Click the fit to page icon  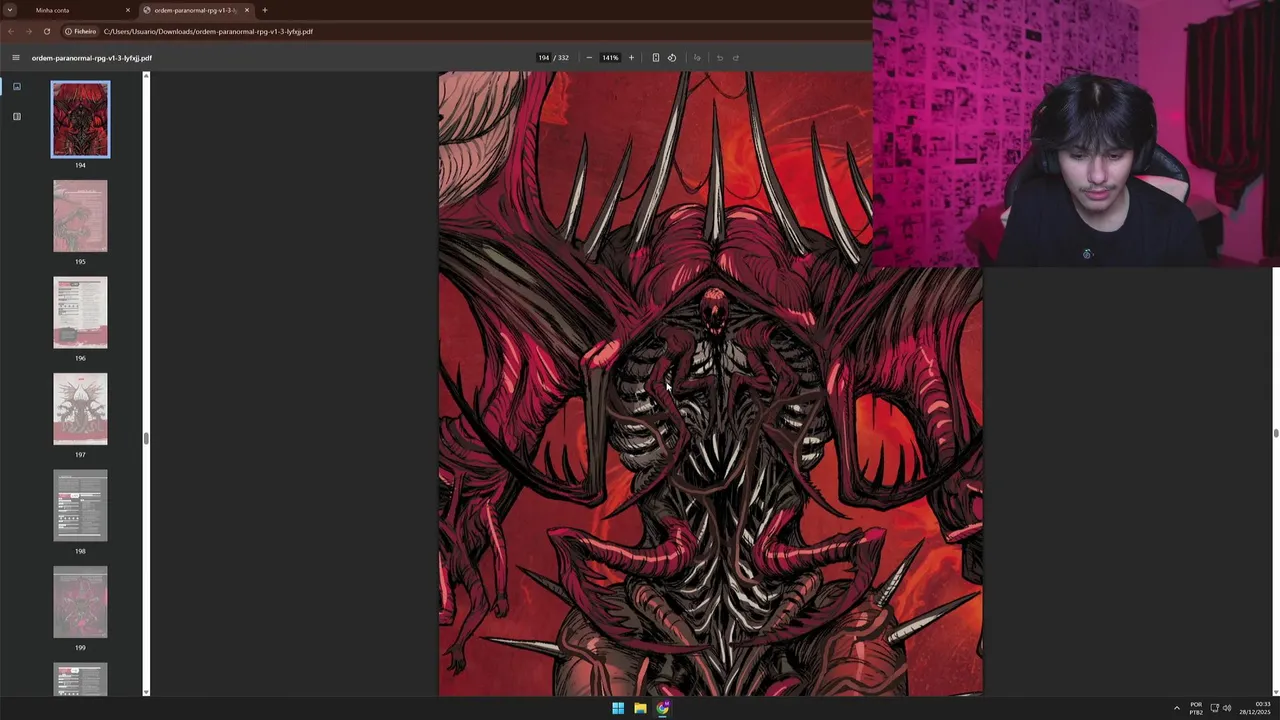(656, 58)
